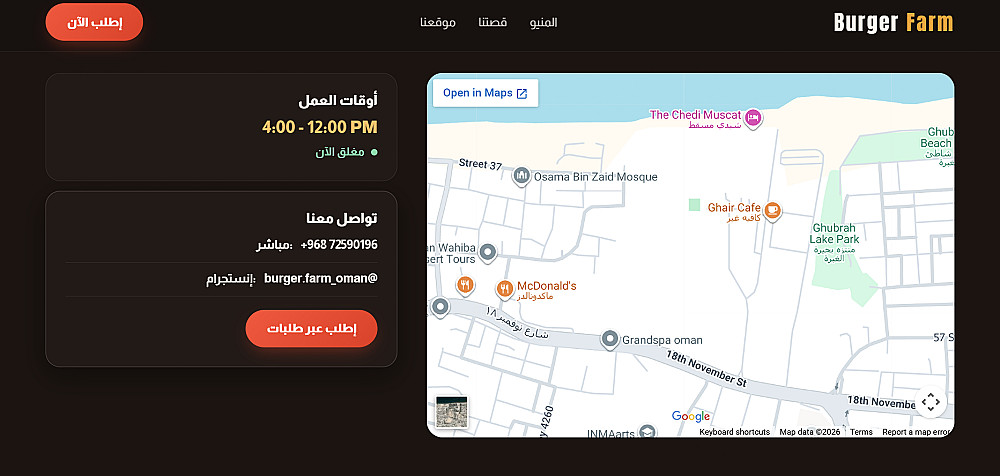
Task: Select the Osama Bin Zaid Mosque marker
Action: [x=522, y=175]
